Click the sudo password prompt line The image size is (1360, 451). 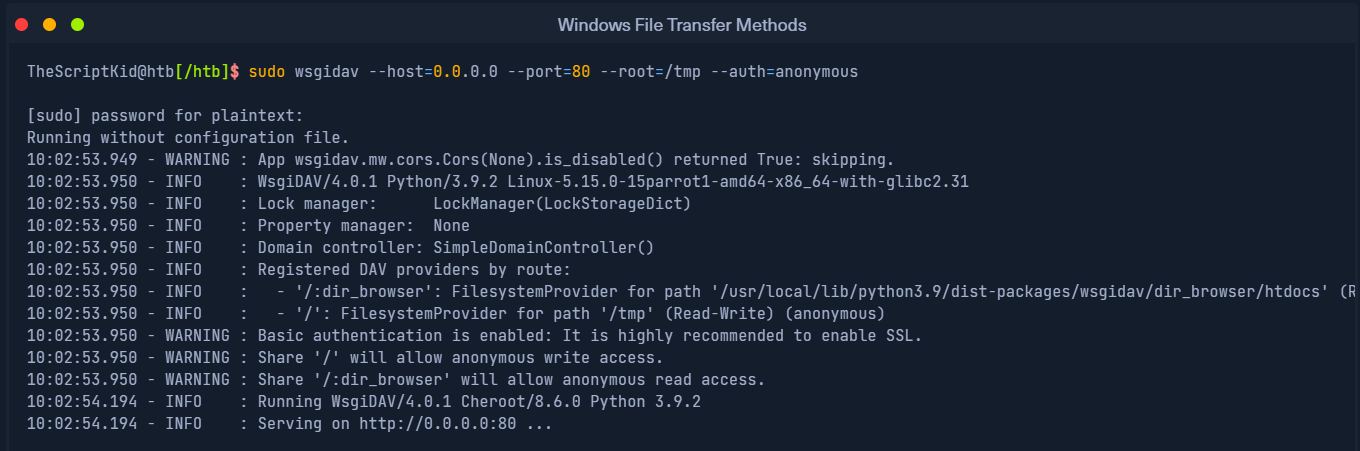pyautogui.click(x=164, y=116)
